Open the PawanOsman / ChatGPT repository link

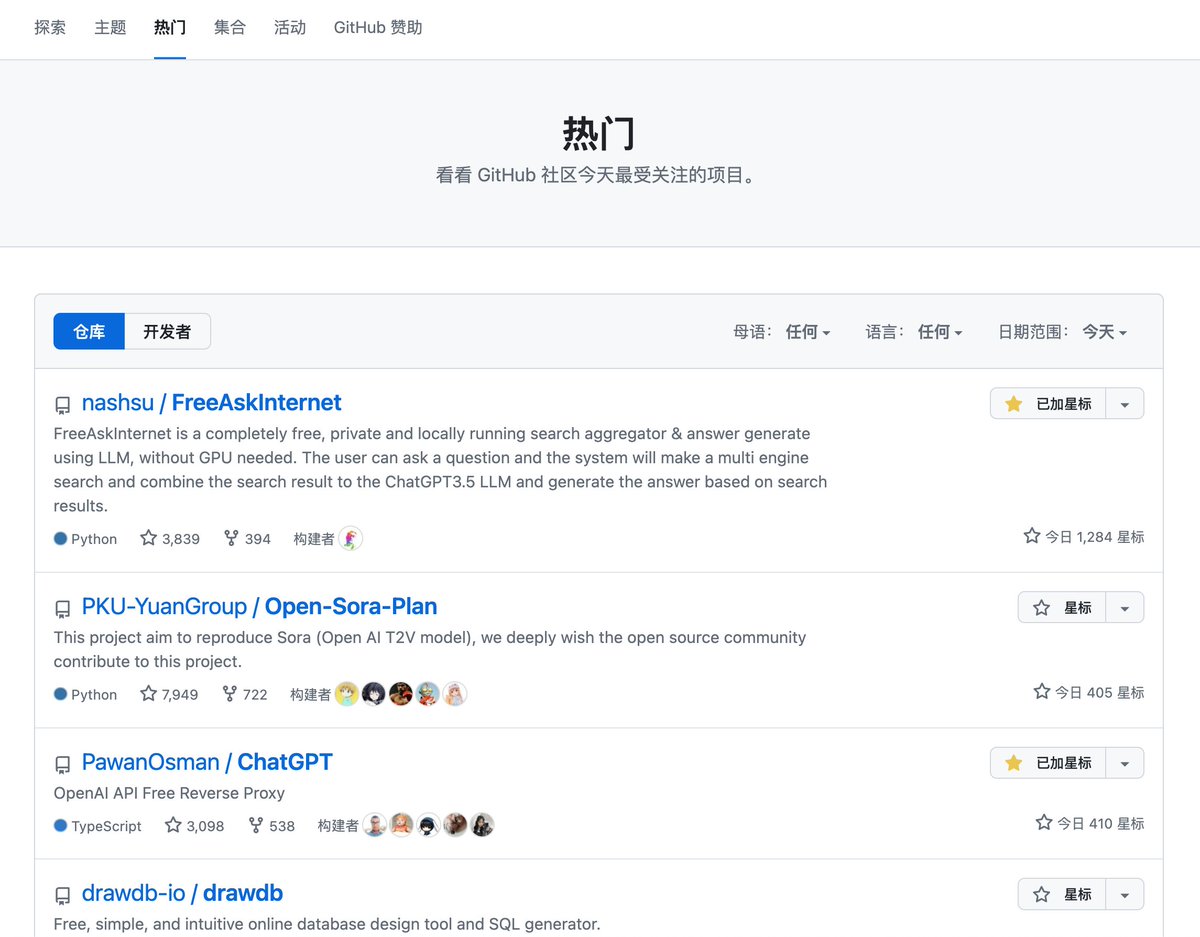click(207, 762)
